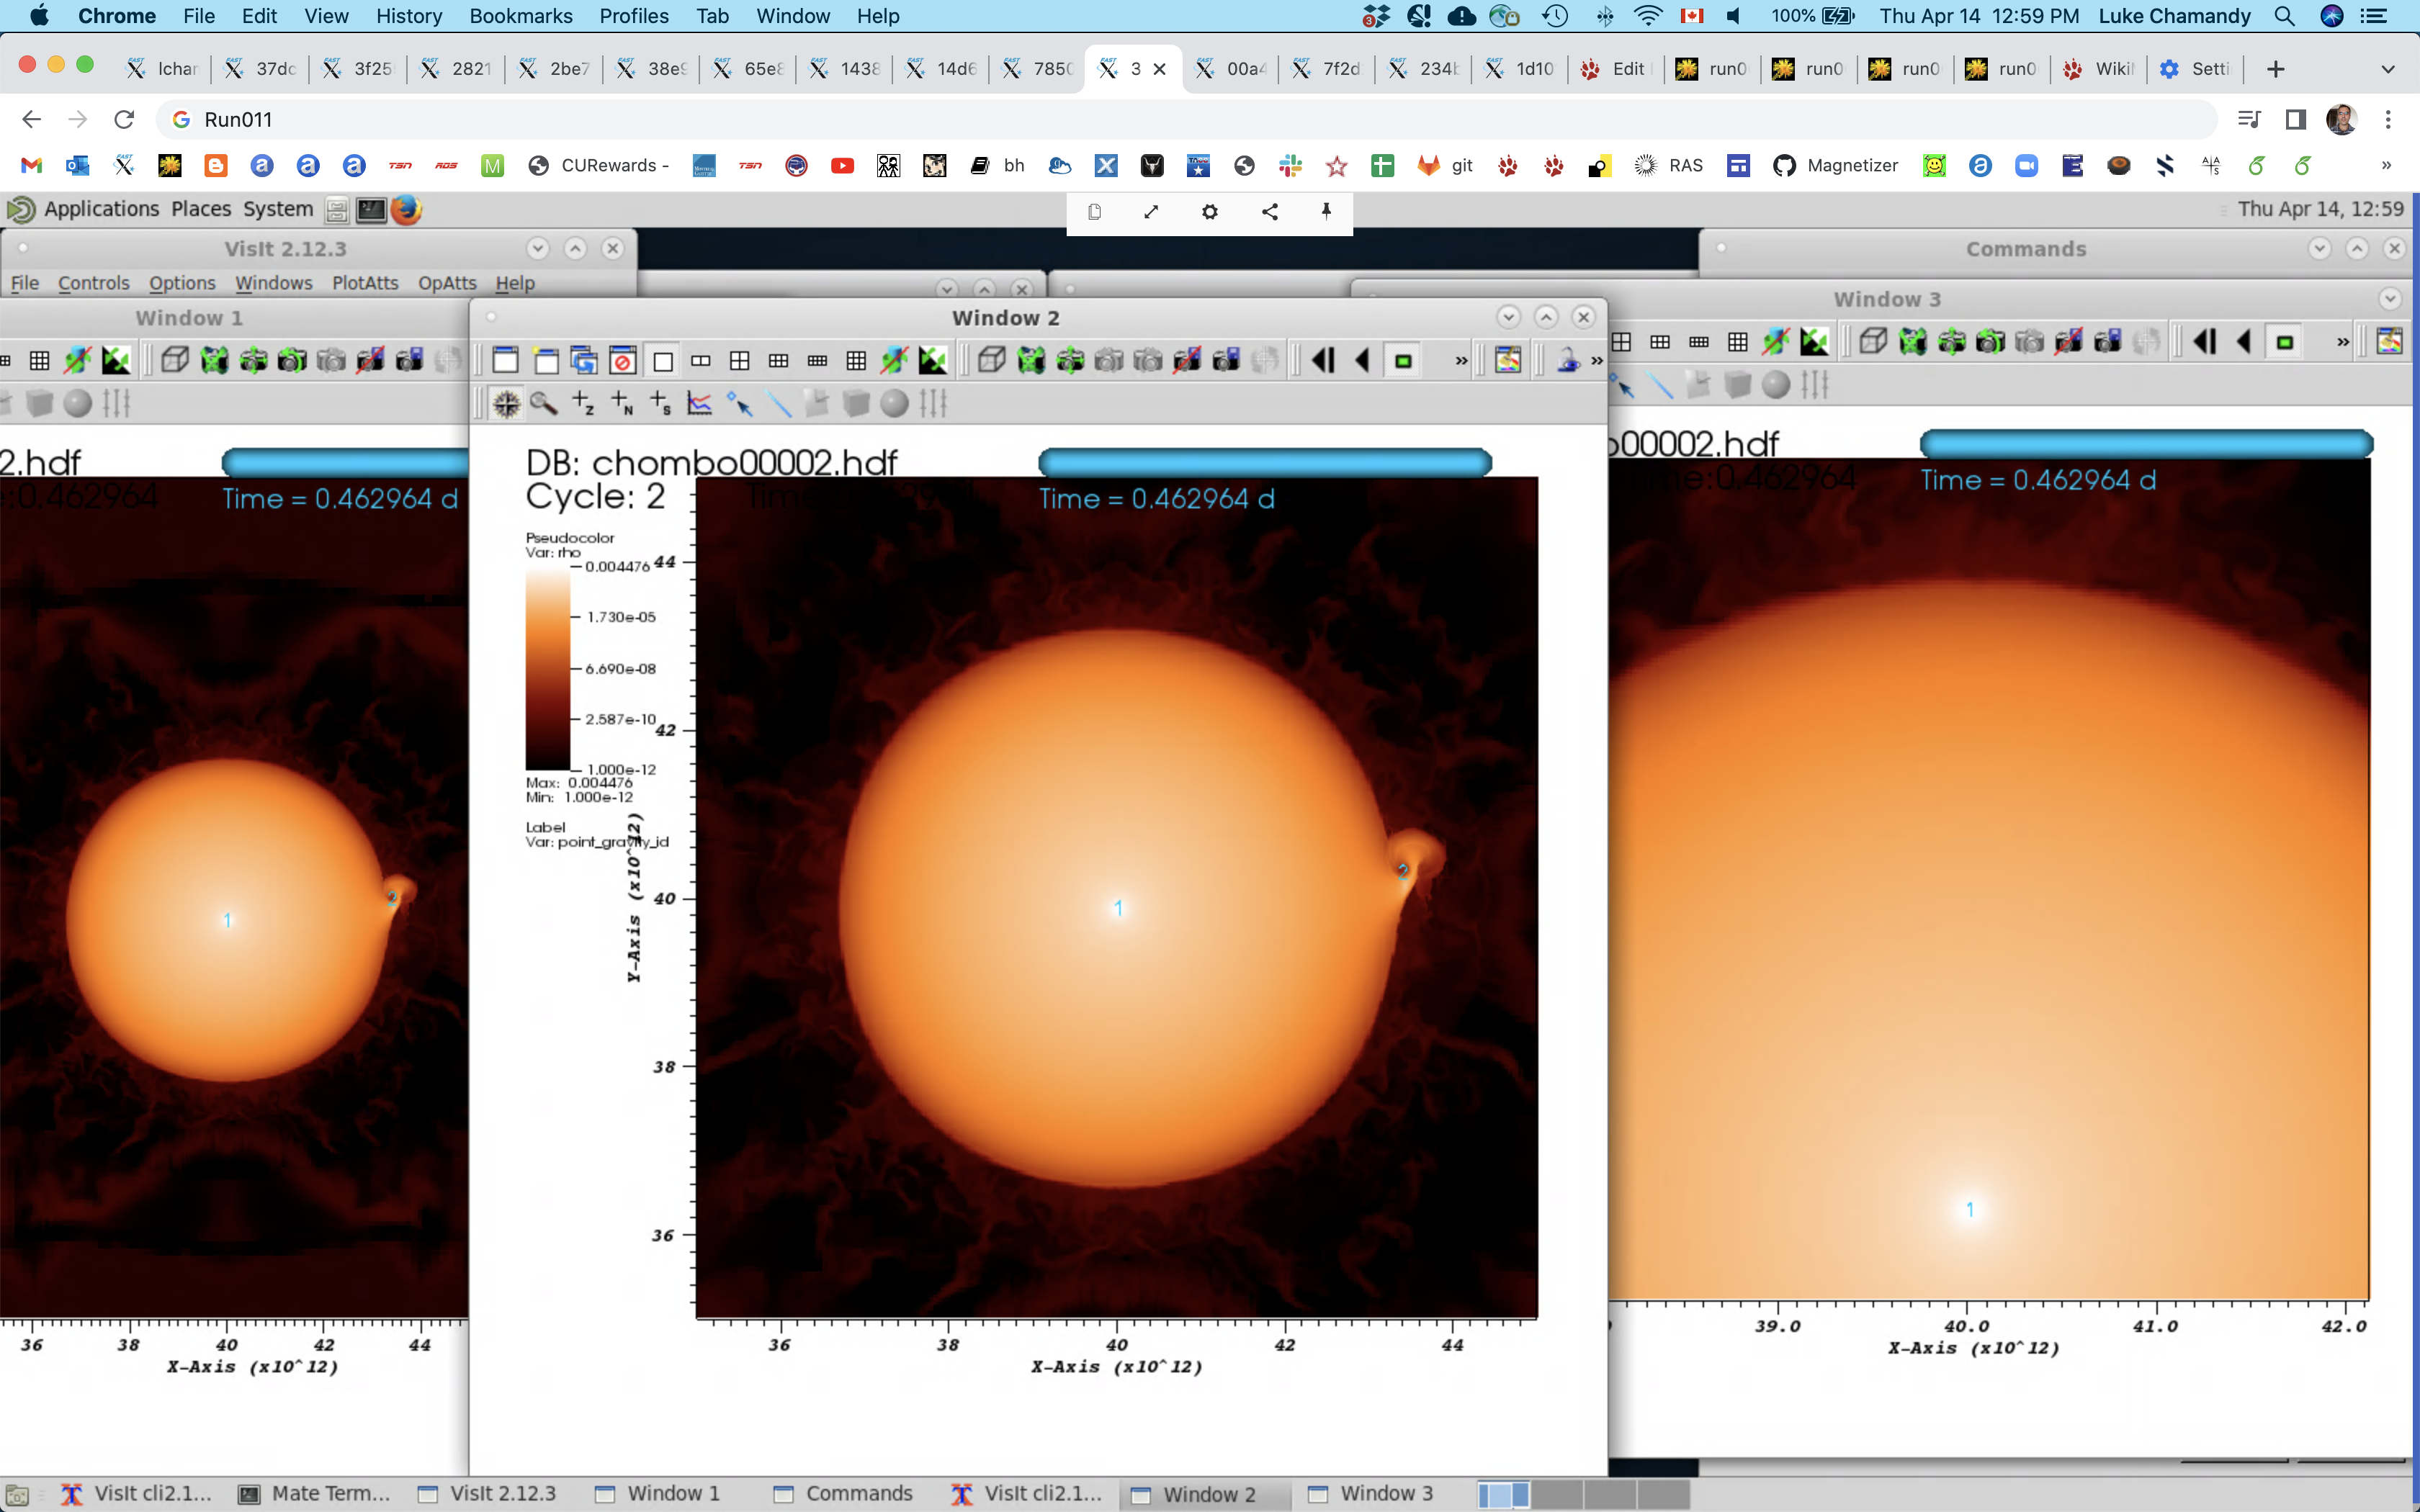The width and height of the screenshot is (2420, 1512).
Task: Stop animation playback in Window 2
Action: 1403,360
